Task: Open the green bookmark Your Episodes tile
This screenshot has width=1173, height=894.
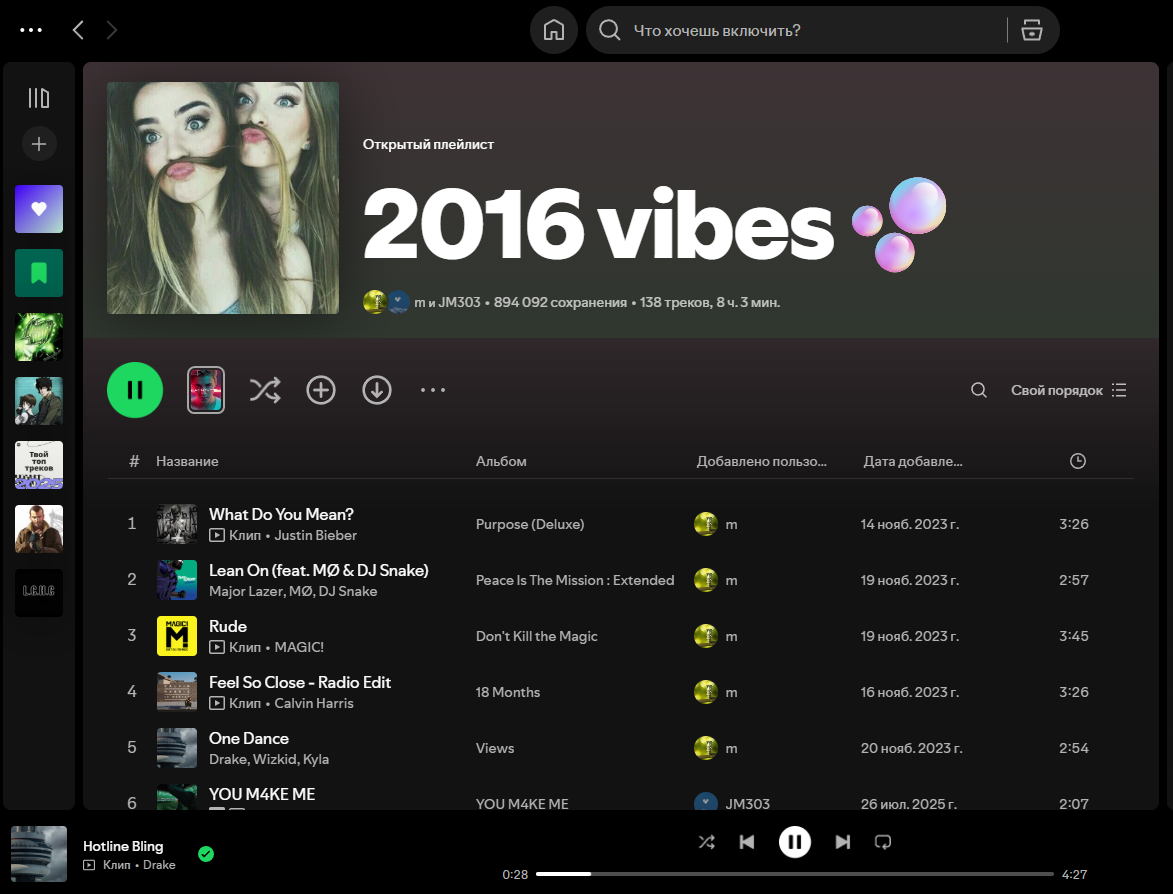Action: [x=39, y=273]
